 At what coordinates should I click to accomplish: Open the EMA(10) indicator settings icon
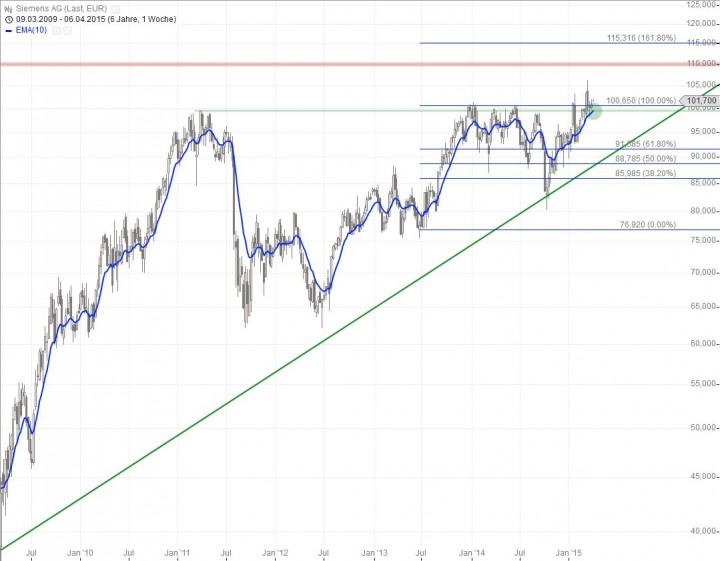(57, 31)
